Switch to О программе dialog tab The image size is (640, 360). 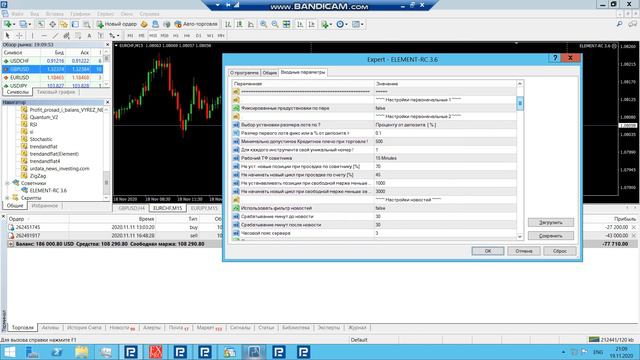(244, 73)
